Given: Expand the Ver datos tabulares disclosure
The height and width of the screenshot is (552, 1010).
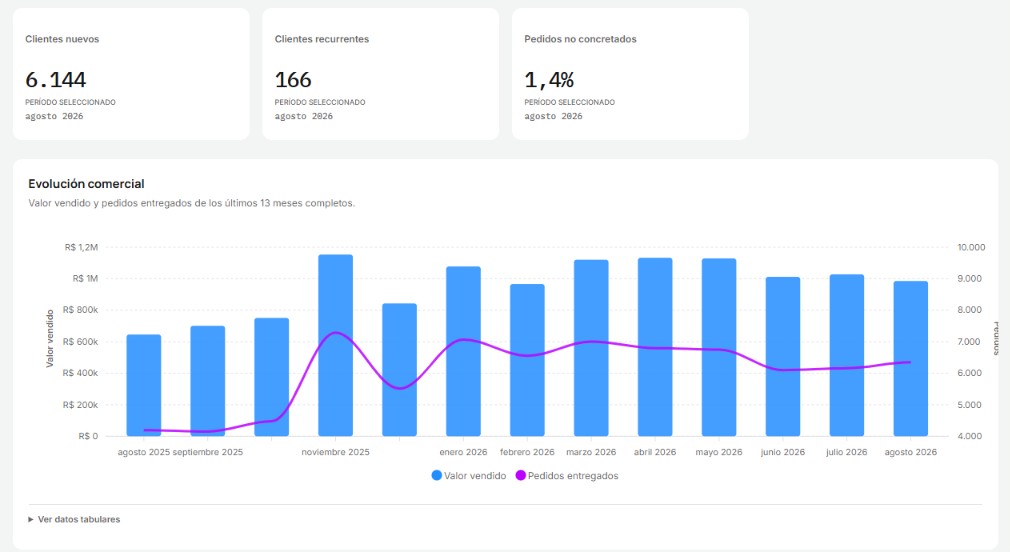Looking at the screenshot, I should tap(74, 519).
